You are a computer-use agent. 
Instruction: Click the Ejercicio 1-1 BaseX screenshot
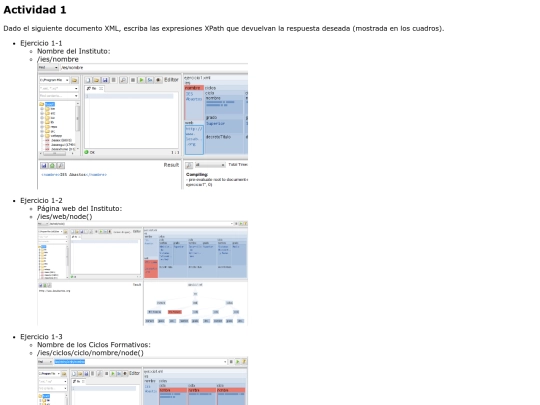143,126
